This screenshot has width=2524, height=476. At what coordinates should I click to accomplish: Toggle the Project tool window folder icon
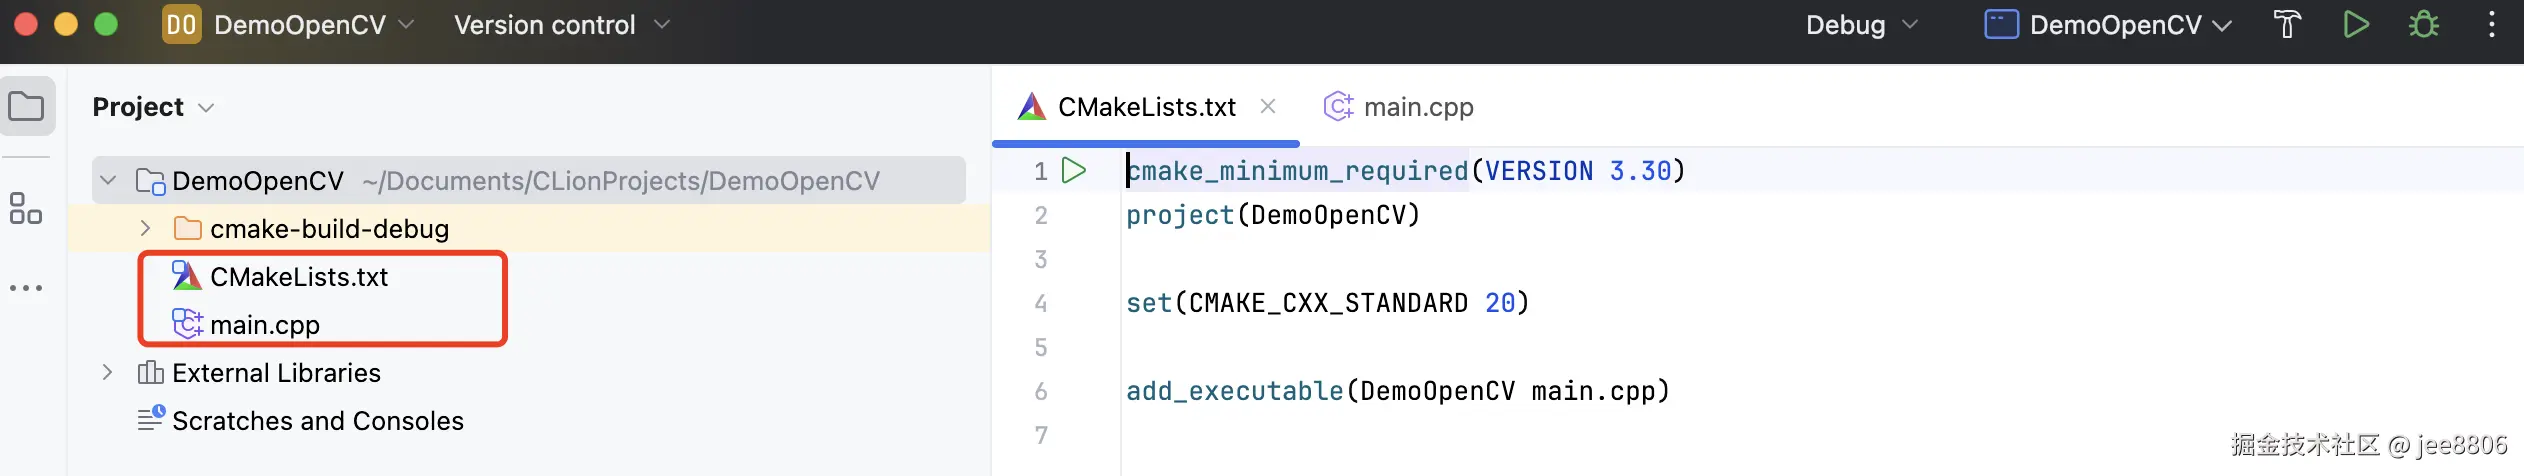(x=27, y=106)
